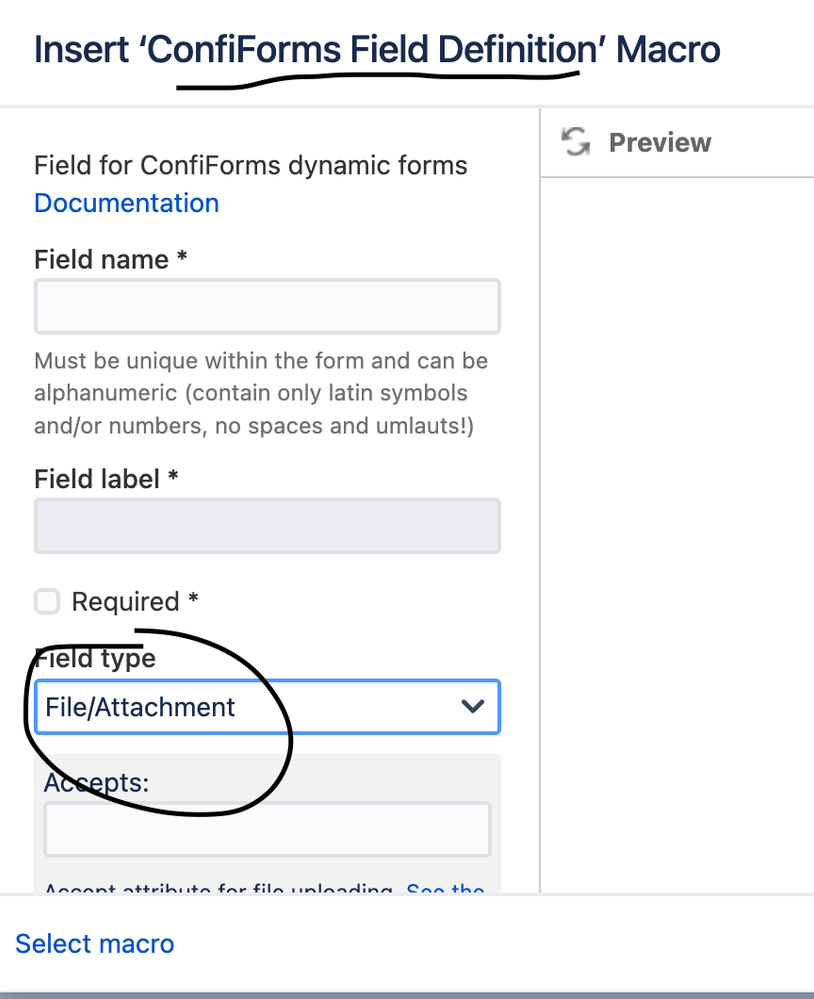
Task: Click the Field type label
Action: pos(94,658)
